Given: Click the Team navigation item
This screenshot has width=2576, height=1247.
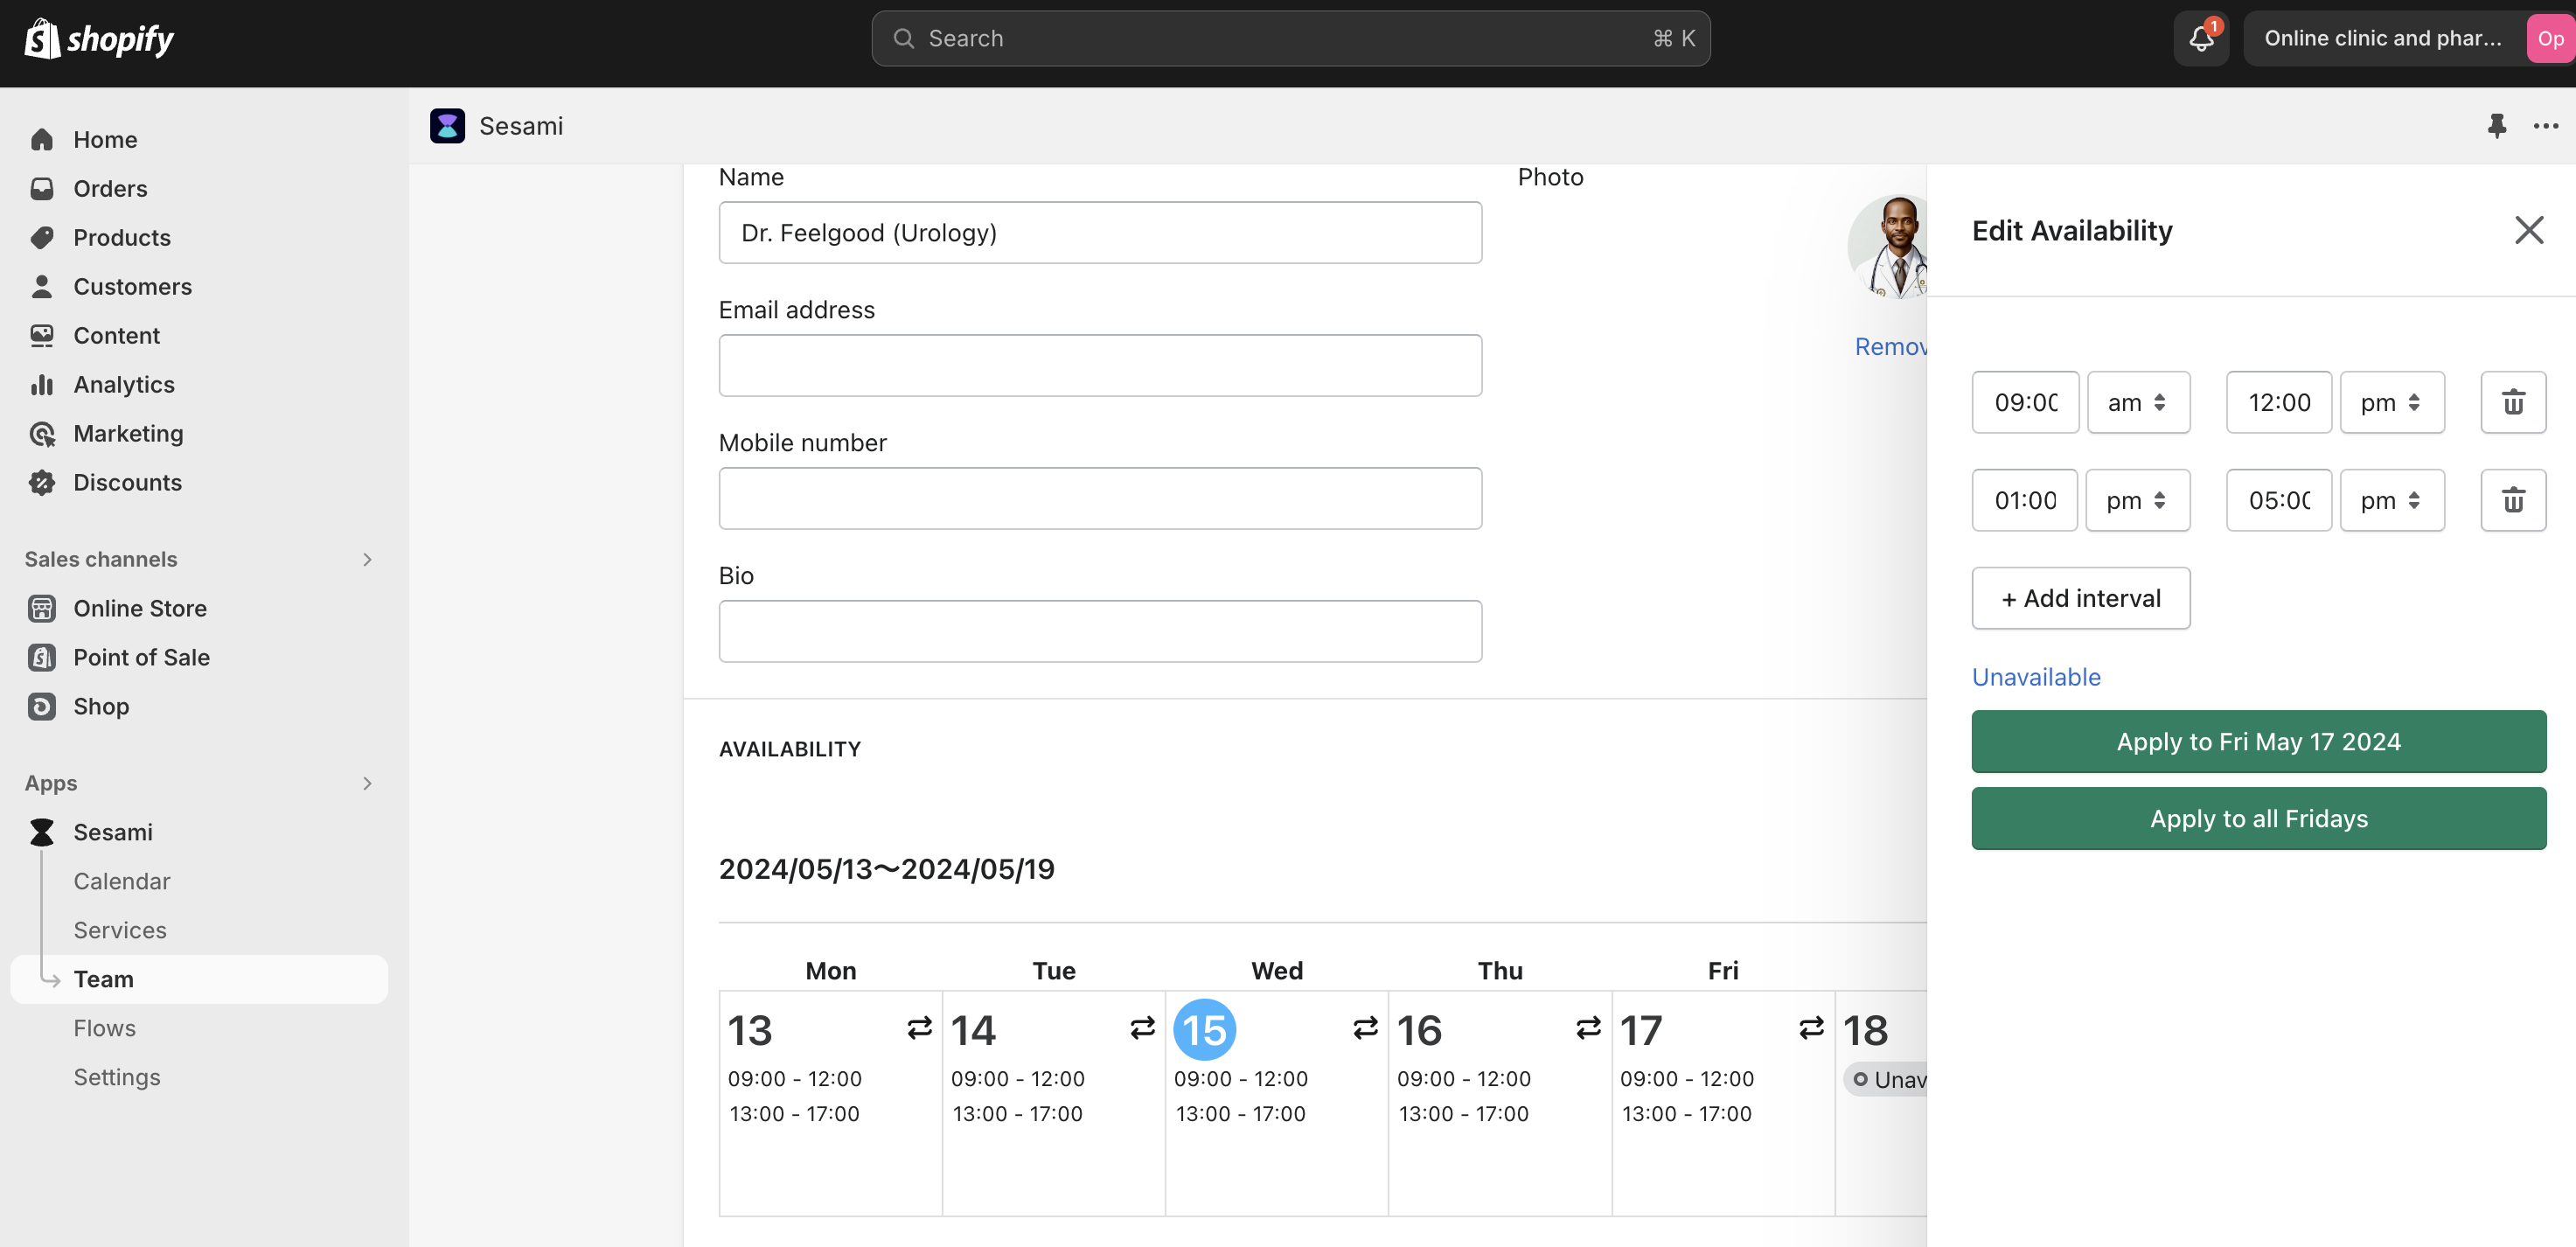Looking at the screenshot, I should click(x=103, y=979).
